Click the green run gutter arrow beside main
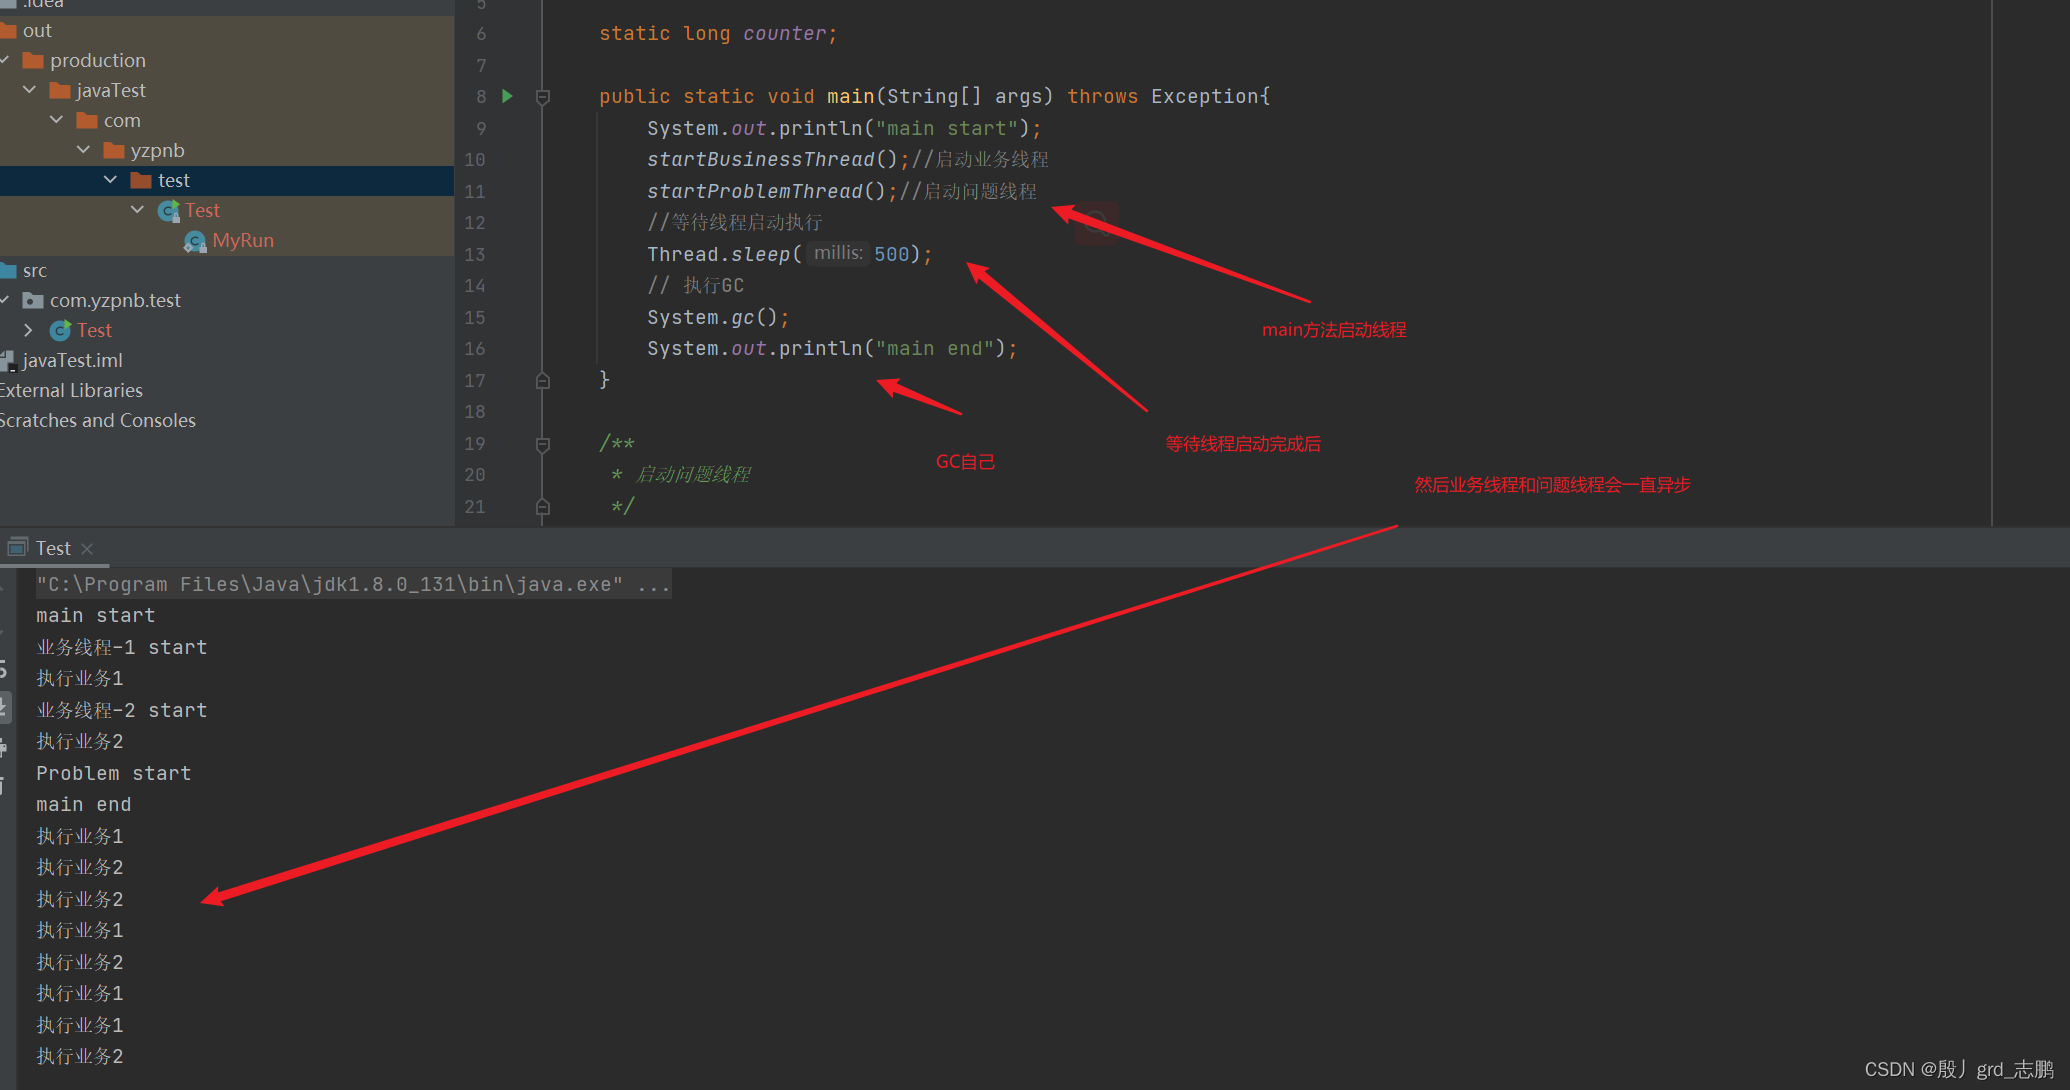The width and height of the screenshot is (2070, 1090). click(x=507, y=96)
